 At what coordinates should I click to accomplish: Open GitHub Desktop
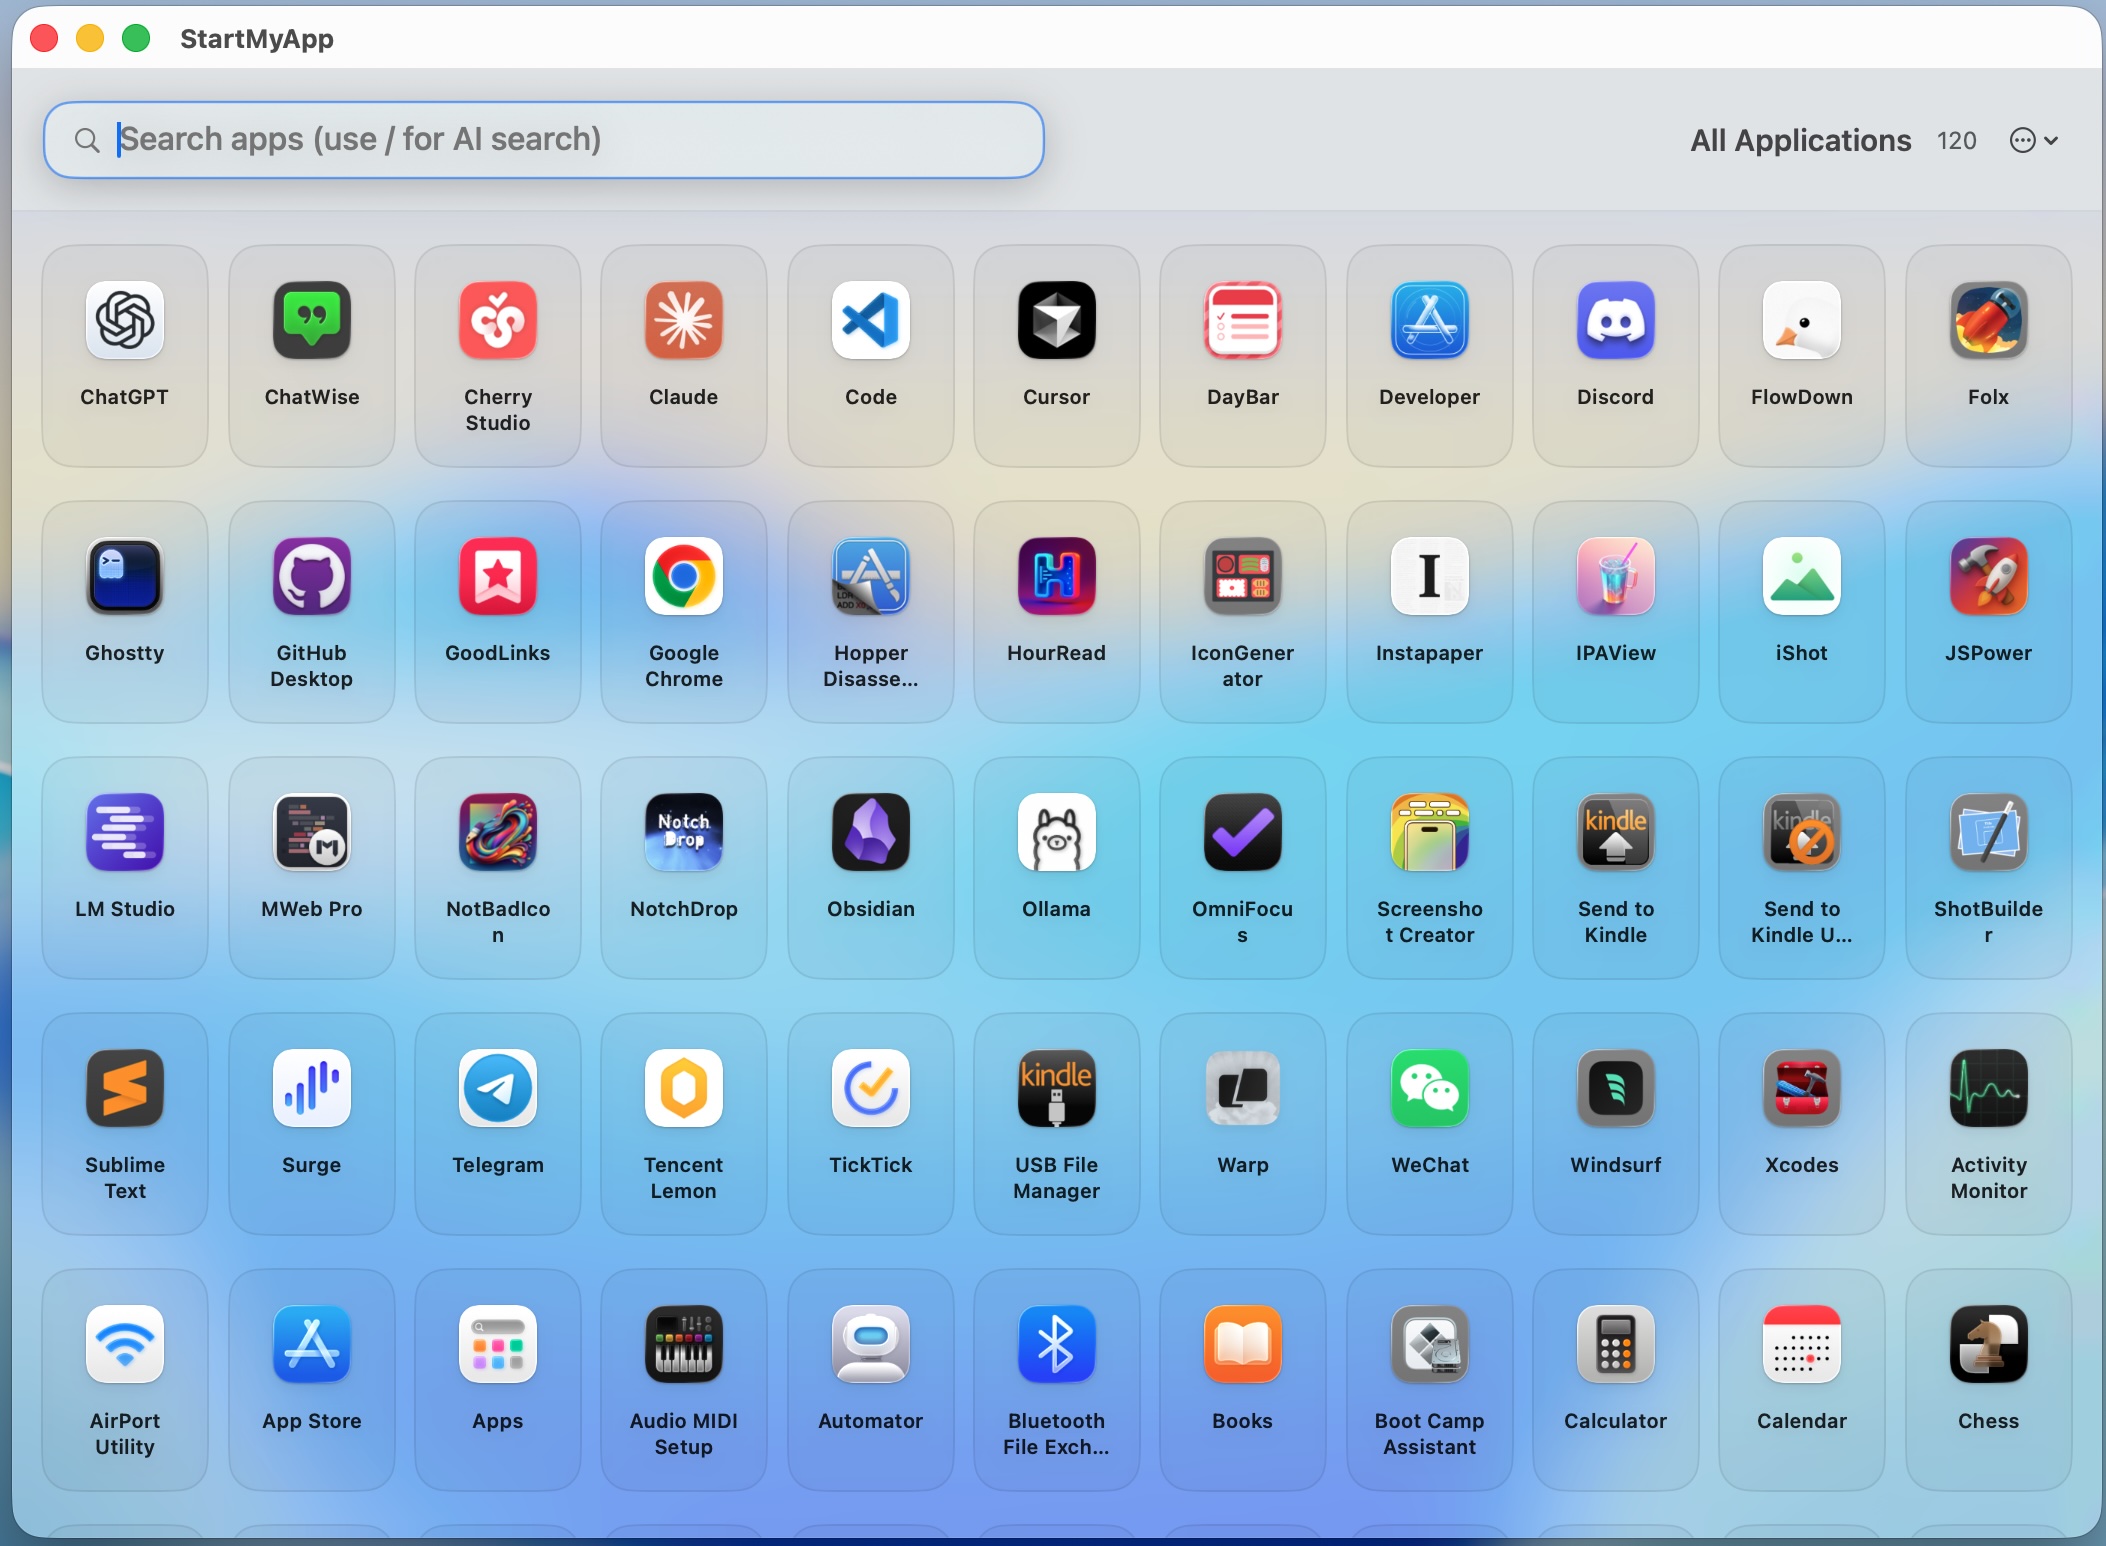pyautogui.click(x=311, y=596)
